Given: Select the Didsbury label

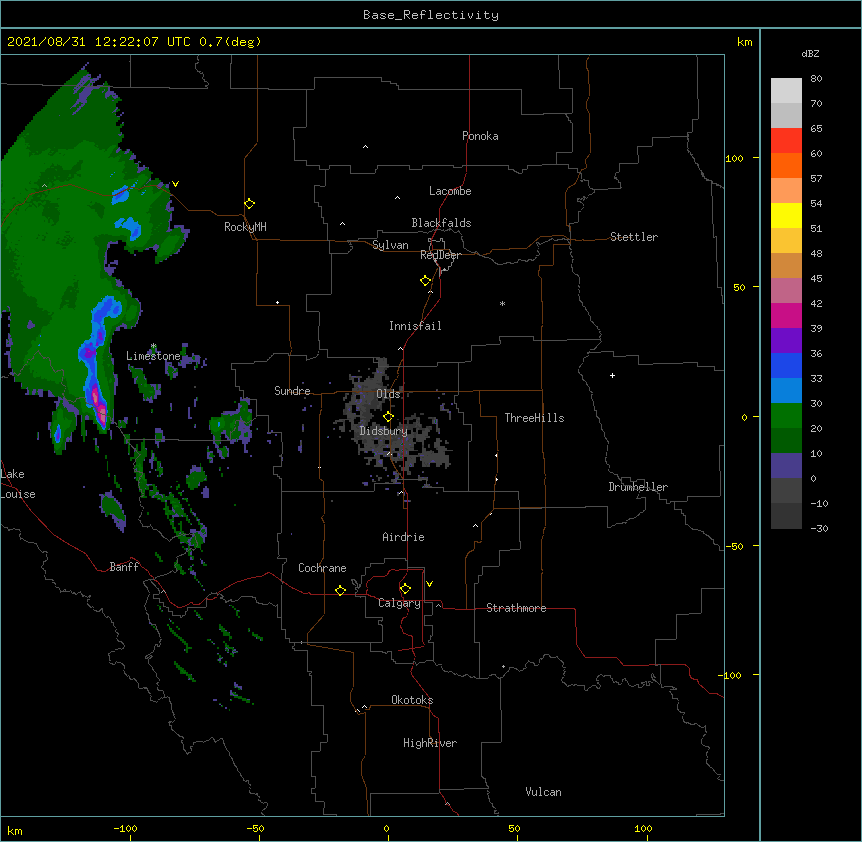Looking at the screenshot, I should 384,431.
